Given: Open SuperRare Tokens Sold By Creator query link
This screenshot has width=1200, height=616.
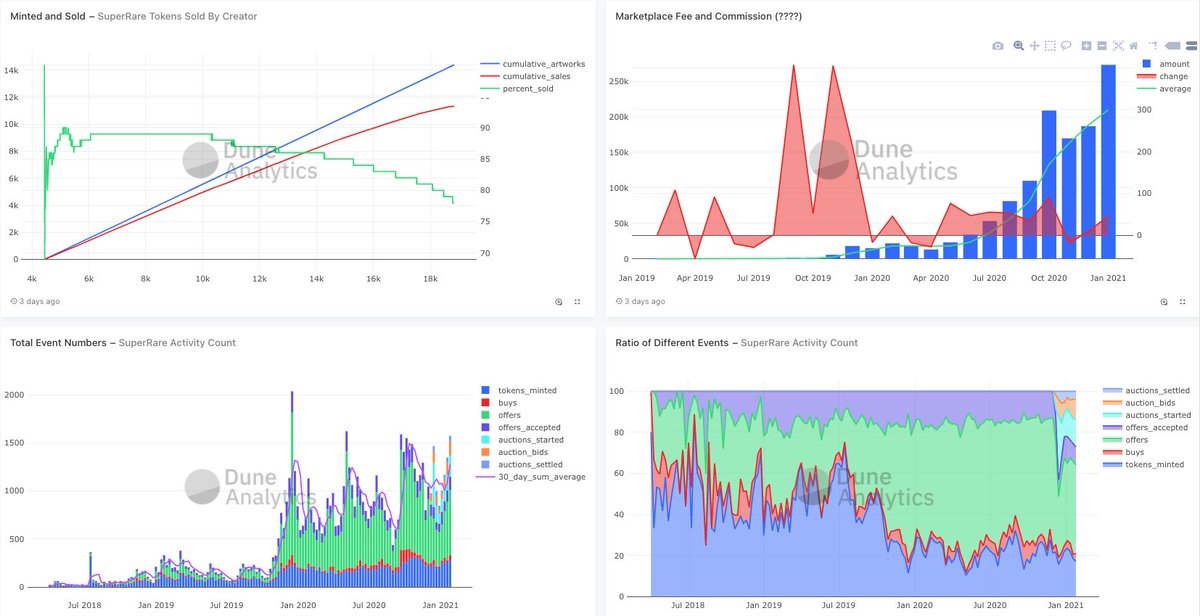Looking at the screenshot, I should [x=178, y=17].
